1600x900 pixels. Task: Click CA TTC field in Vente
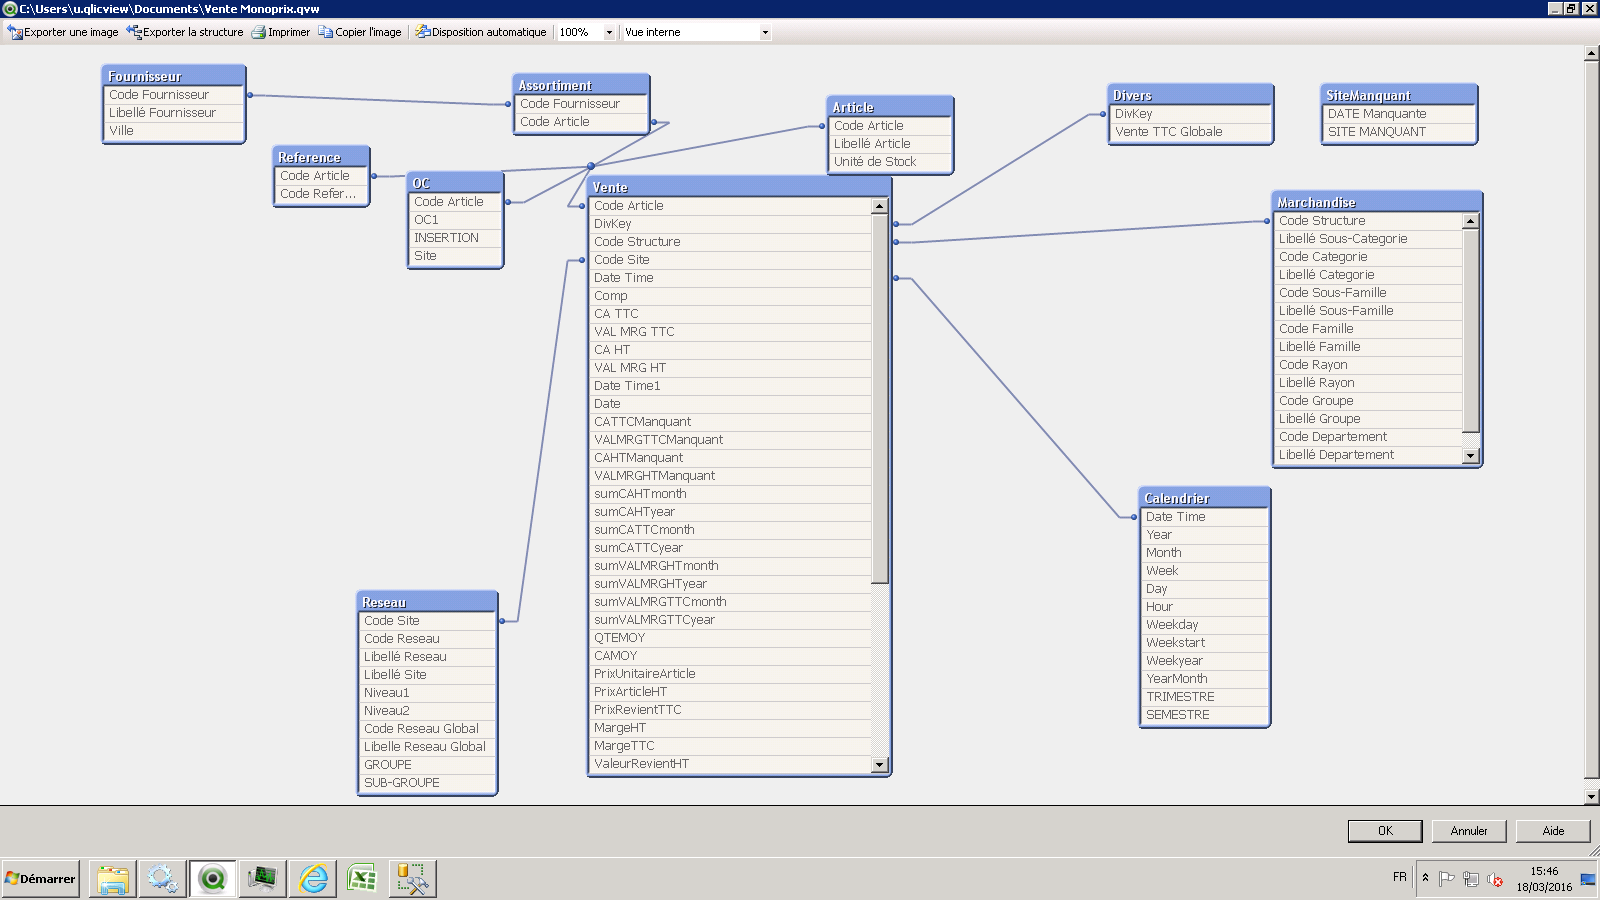pos(731,314)
